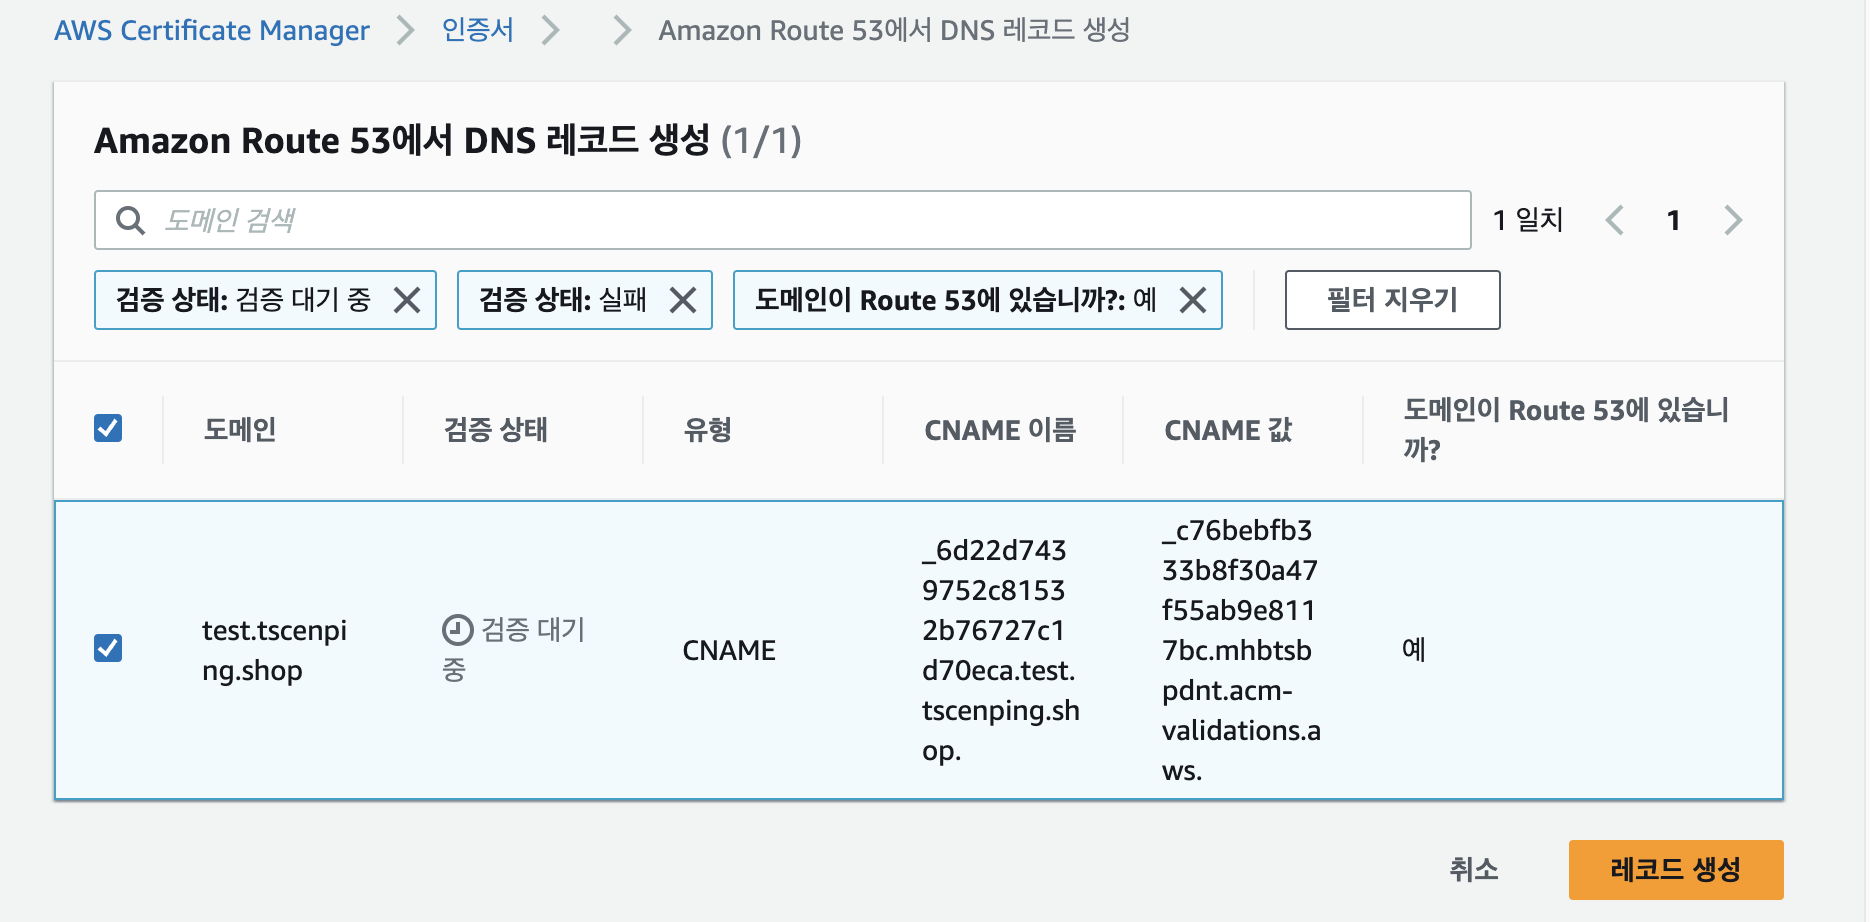Viewport: 1870px width, 922px height.
Task: Click the CNAME 이름 column header
Action: tap(1000, 430)
